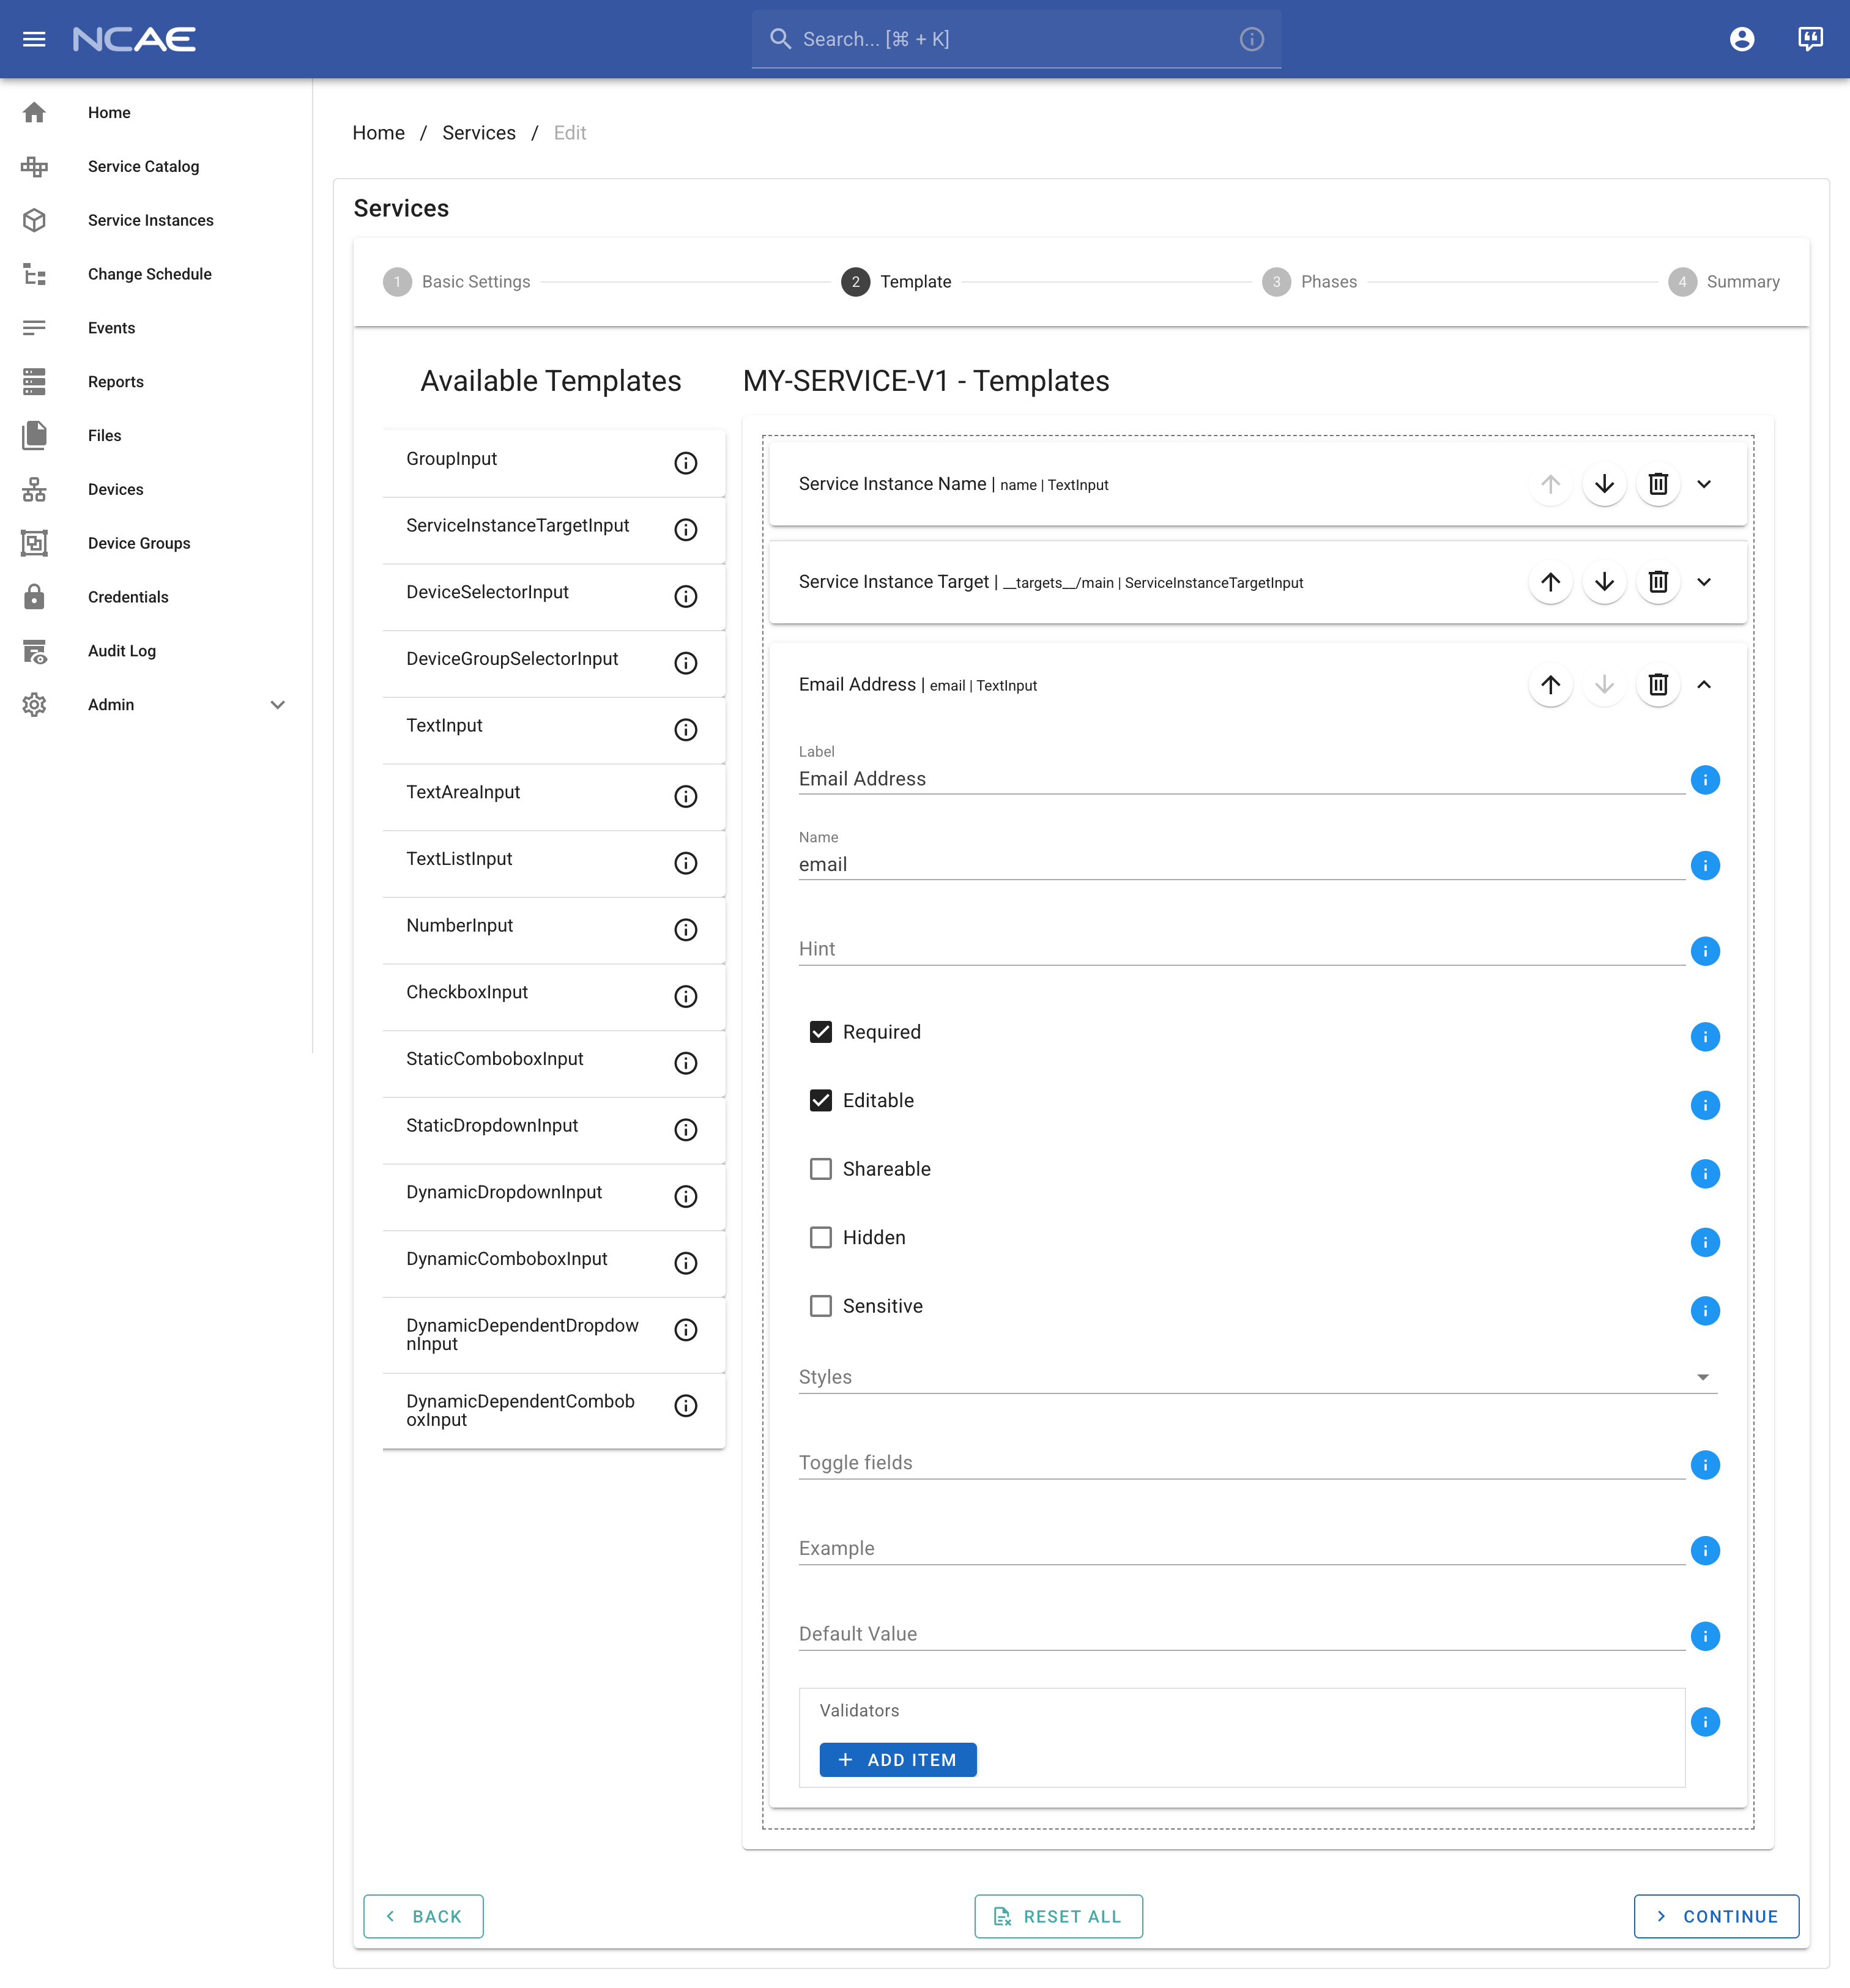Show info for NumberInput template
Viewport: 1850px width, 1988px height.
pyautogui.click(x=686, y=930)
